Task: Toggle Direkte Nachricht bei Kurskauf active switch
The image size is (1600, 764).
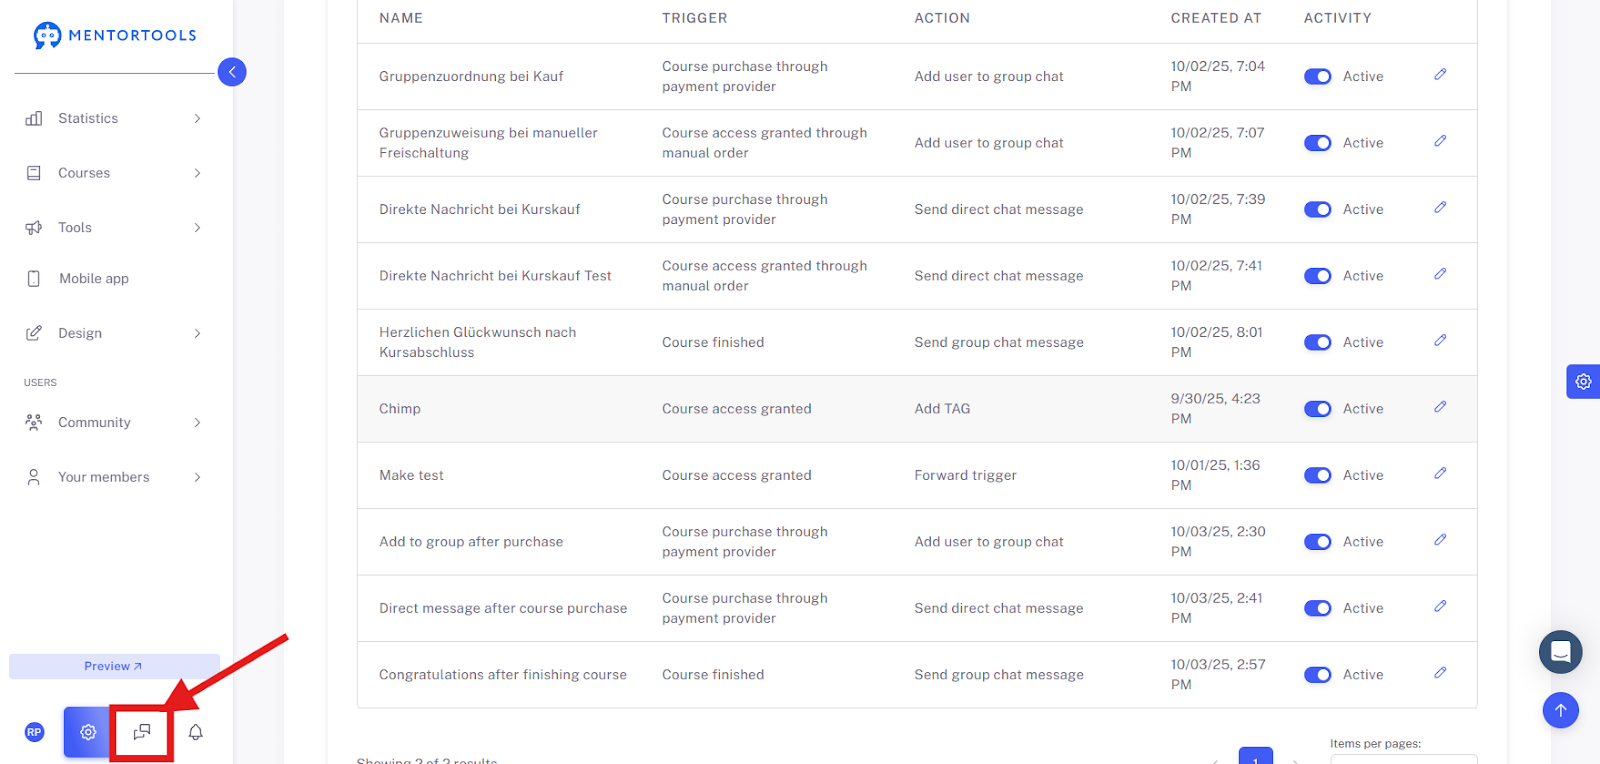Action: [x=1317, y=209]
